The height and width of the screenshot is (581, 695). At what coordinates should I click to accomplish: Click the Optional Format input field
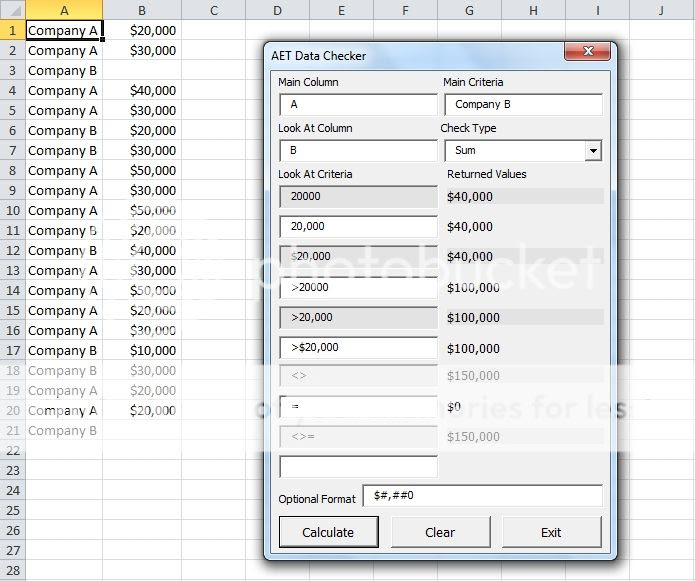click(x=482, y=495)
